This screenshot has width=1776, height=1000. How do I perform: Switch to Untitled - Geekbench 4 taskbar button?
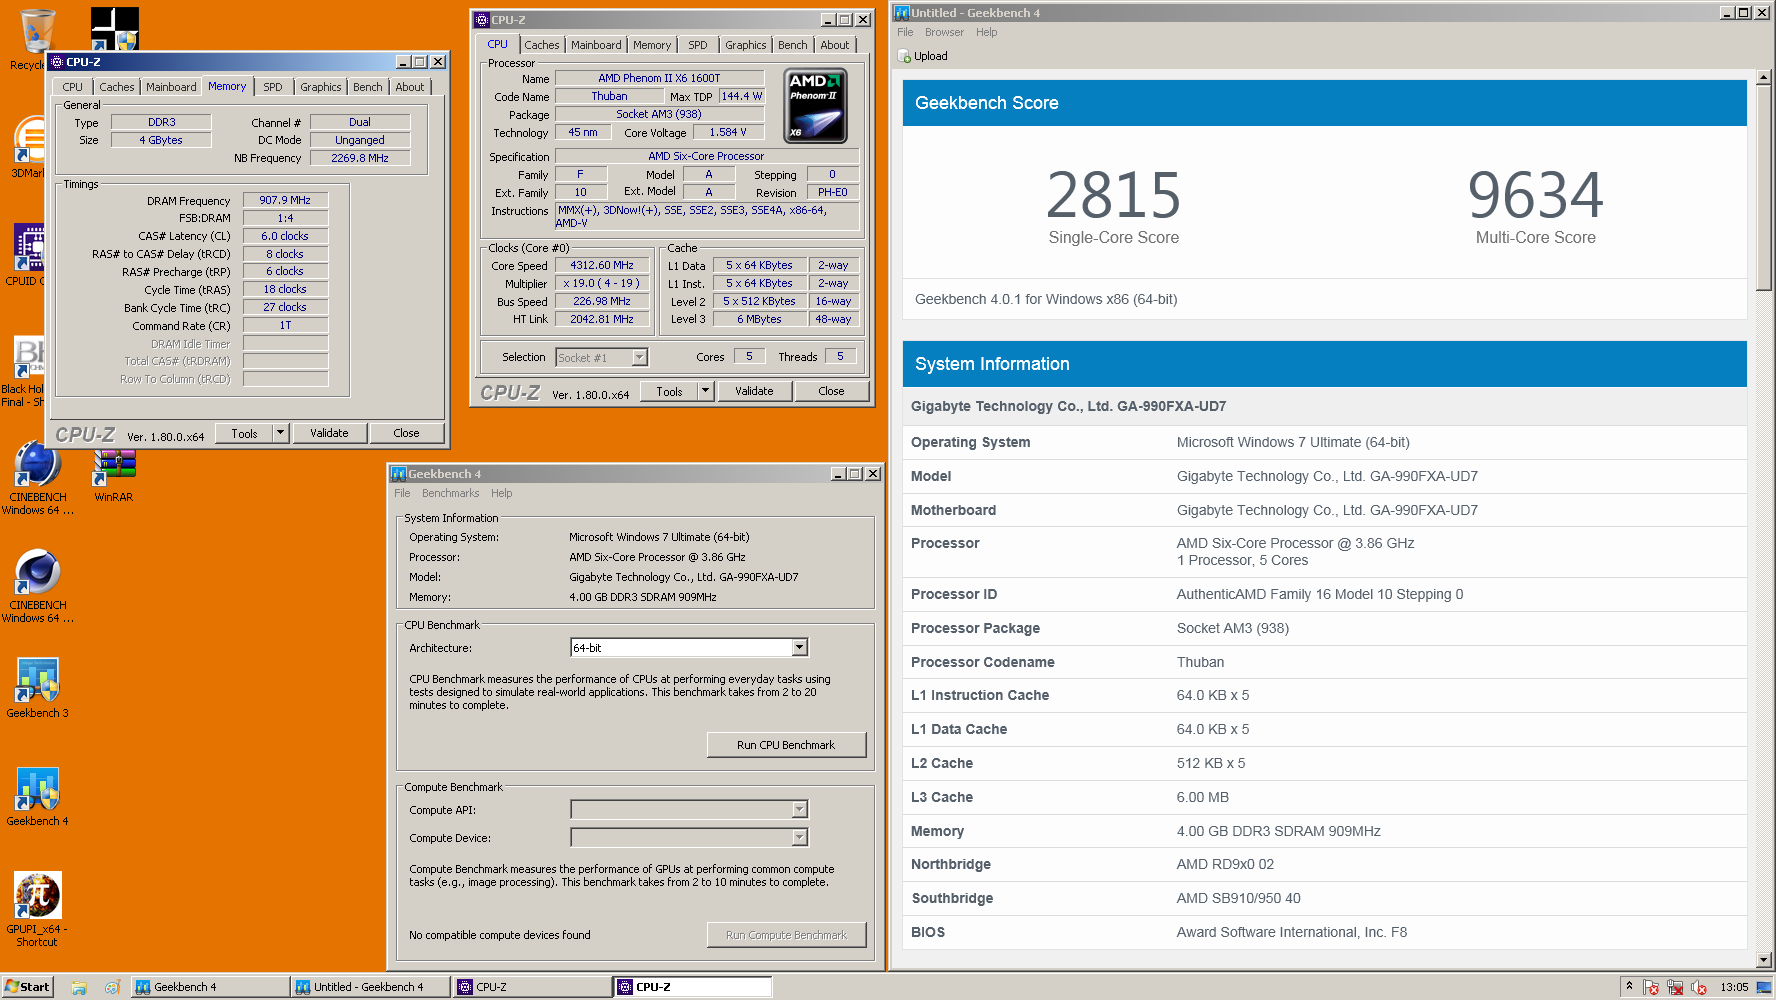370,987
